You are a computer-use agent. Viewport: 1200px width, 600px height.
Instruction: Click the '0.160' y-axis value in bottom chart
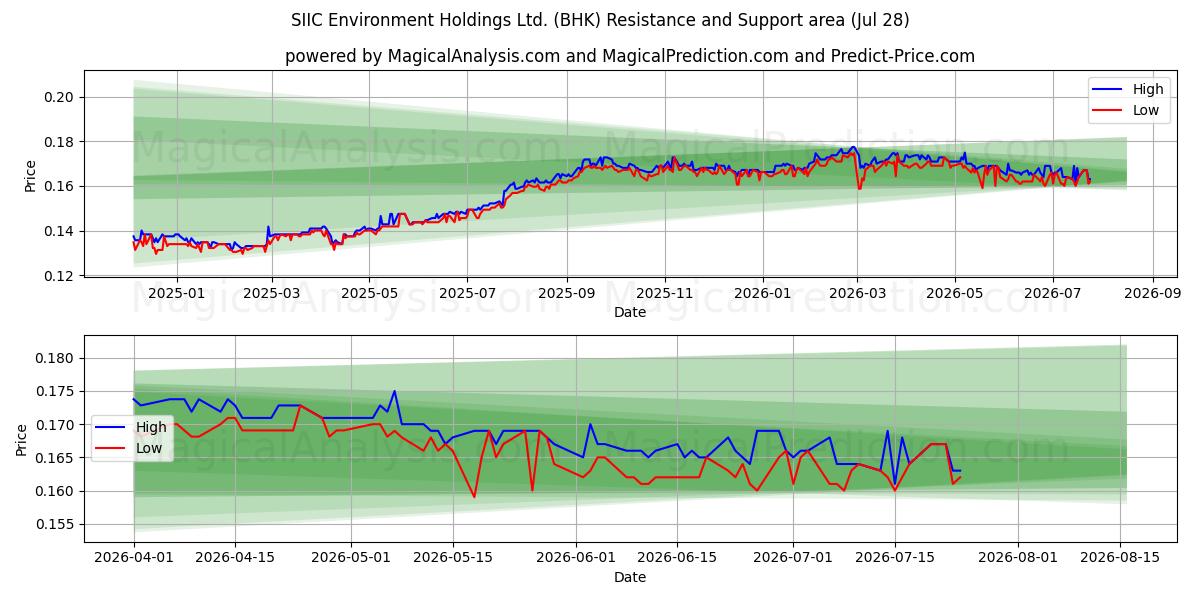click(x=56, y=492)
